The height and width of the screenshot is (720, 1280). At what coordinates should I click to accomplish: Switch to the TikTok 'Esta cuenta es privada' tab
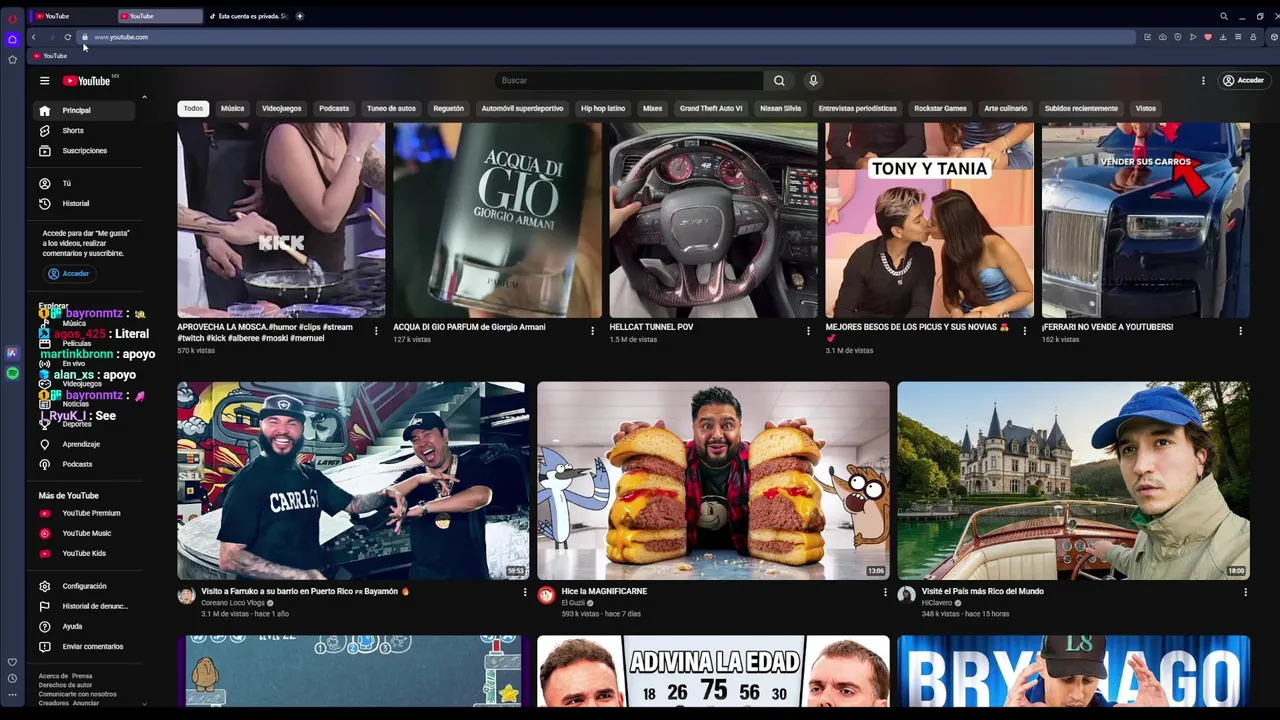tap(248, 16)
